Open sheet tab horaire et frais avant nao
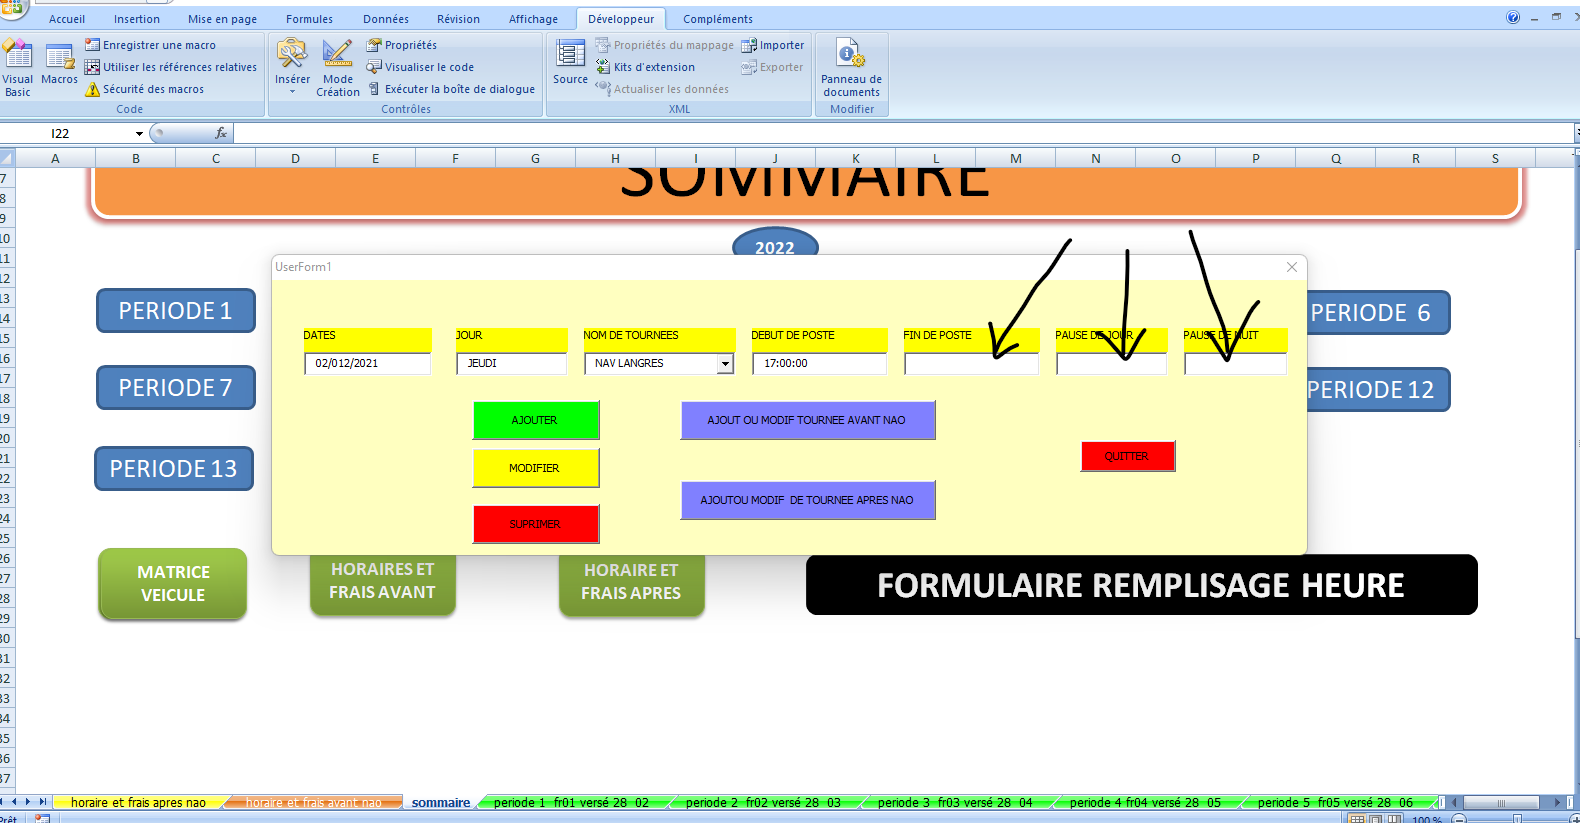Viewport: 1580px width, 823px height. coord(314,802)
